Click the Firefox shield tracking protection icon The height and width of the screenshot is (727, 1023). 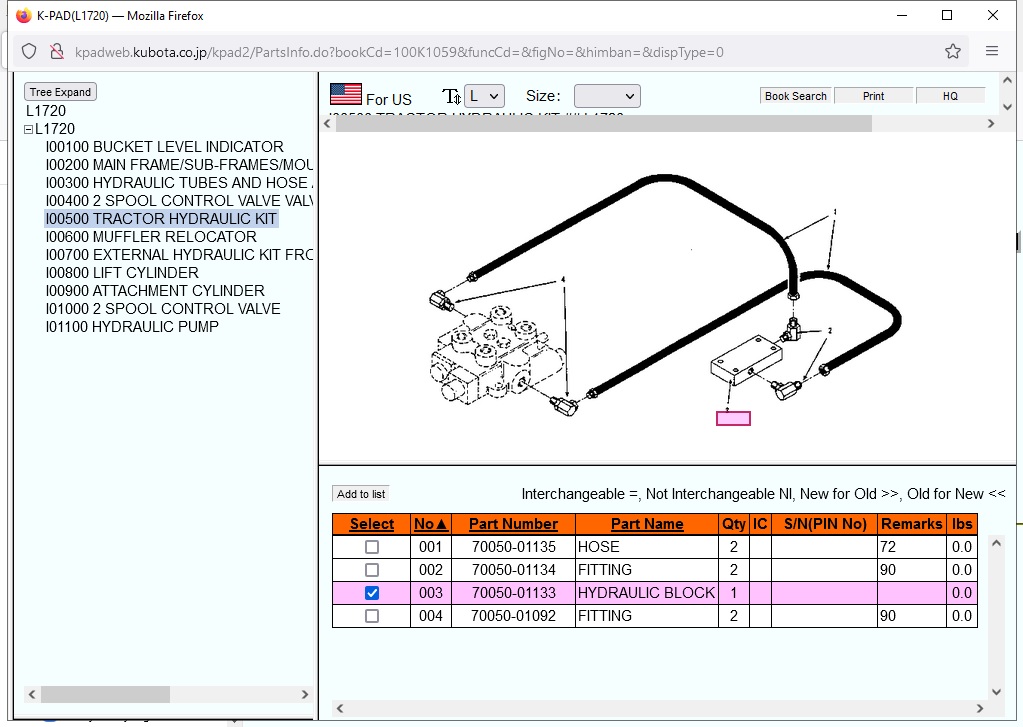pyautogui.click(x=29, y=52)
